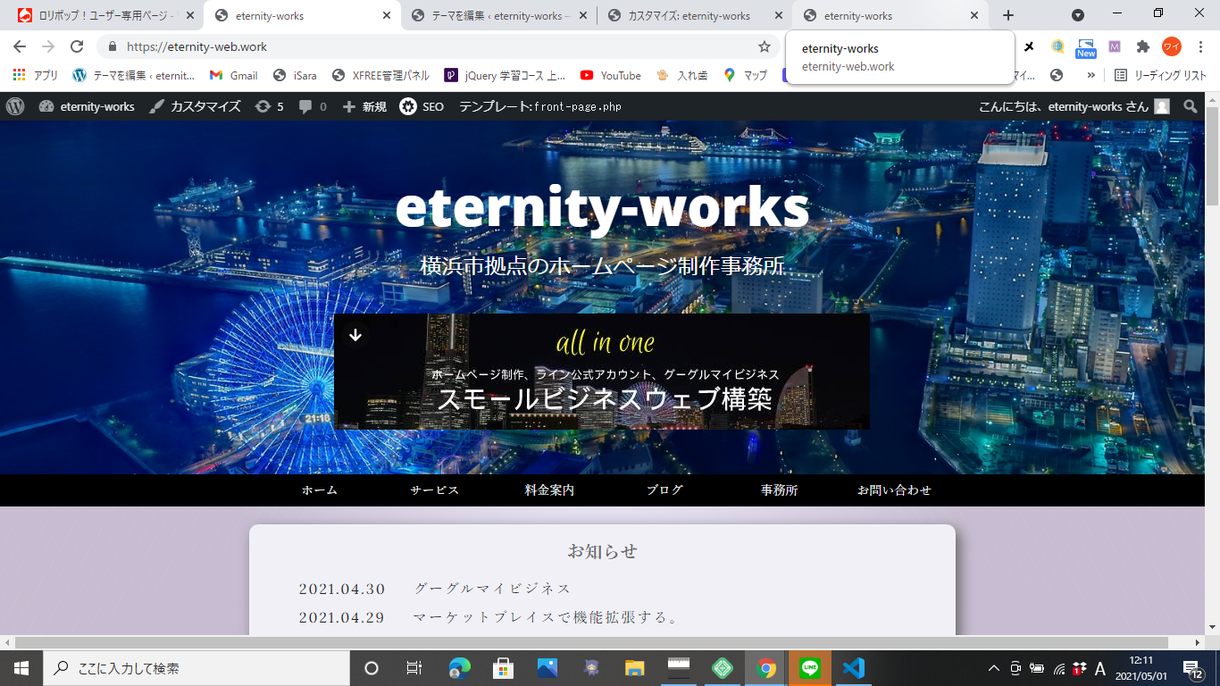
Task: Open Chrome extensions puzzle icon
Action: point(1143,47)
